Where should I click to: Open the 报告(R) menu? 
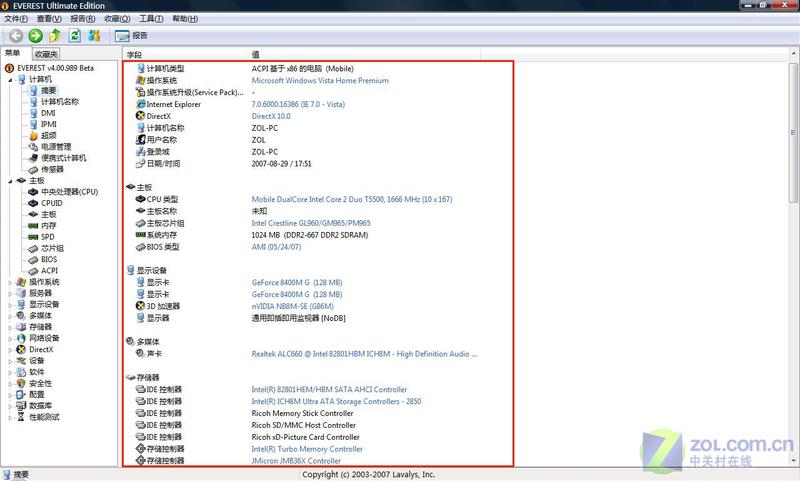click(83, 19)
